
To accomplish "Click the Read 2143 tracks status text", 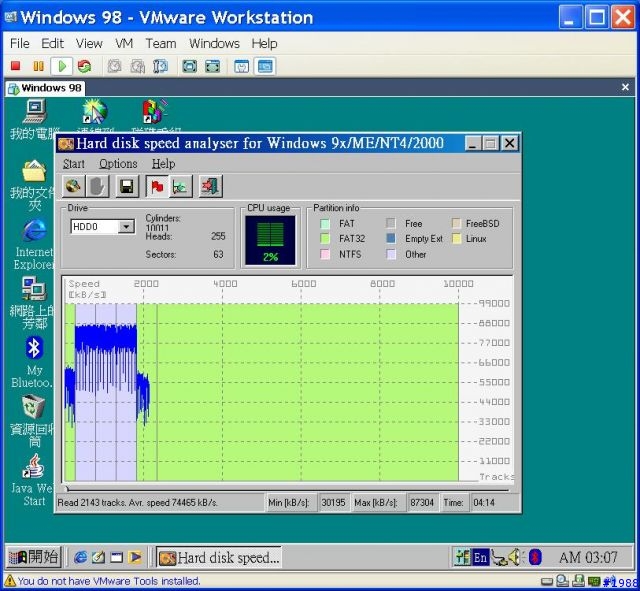I will (138, 502).
